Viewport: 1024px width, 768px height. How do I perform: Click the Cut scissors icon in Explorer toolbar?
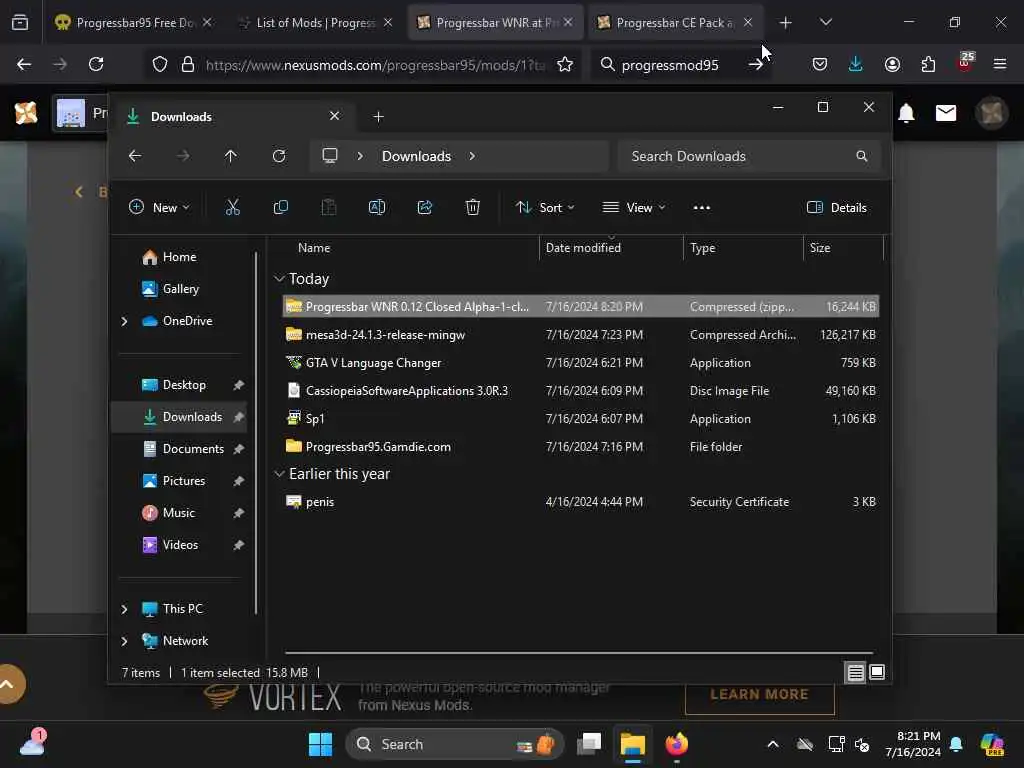[x=232, y=208]
